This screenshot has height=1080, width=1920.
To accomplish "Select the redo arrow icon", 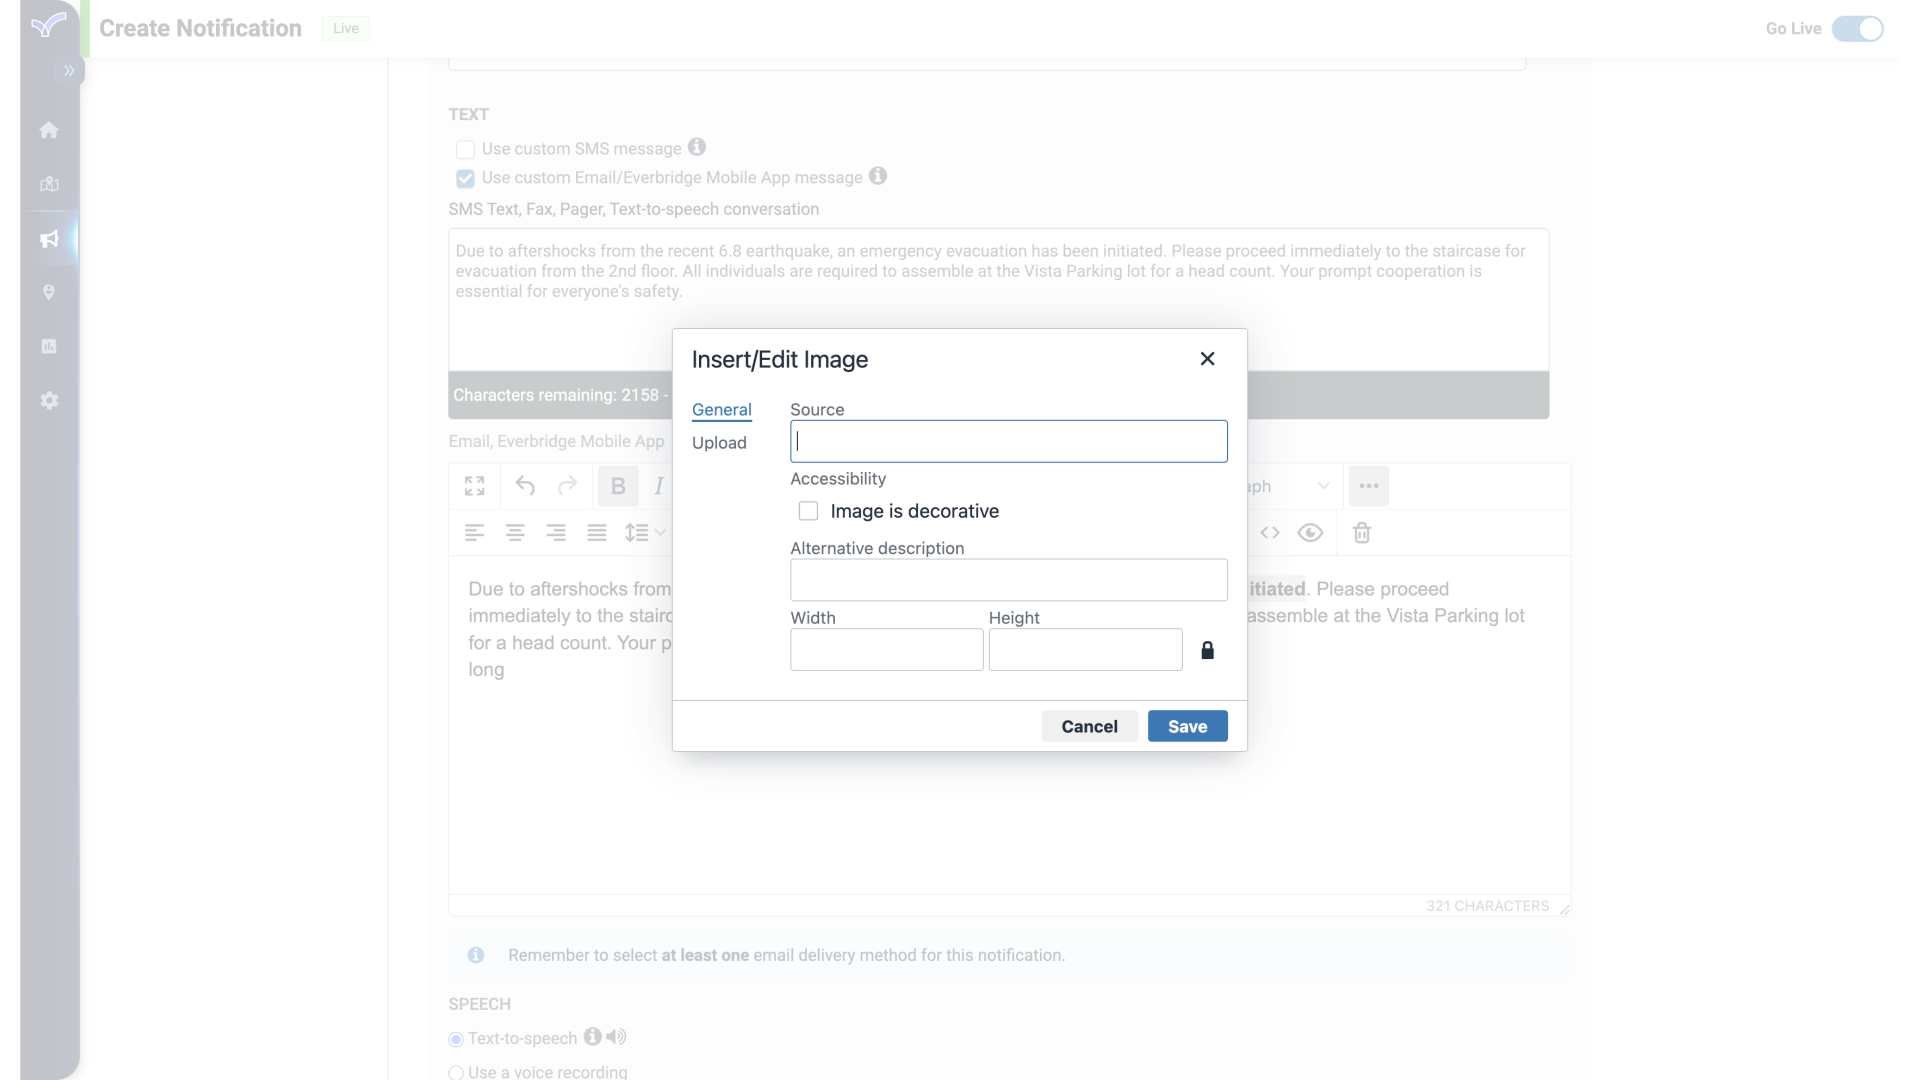I will (x=567, y=485).
